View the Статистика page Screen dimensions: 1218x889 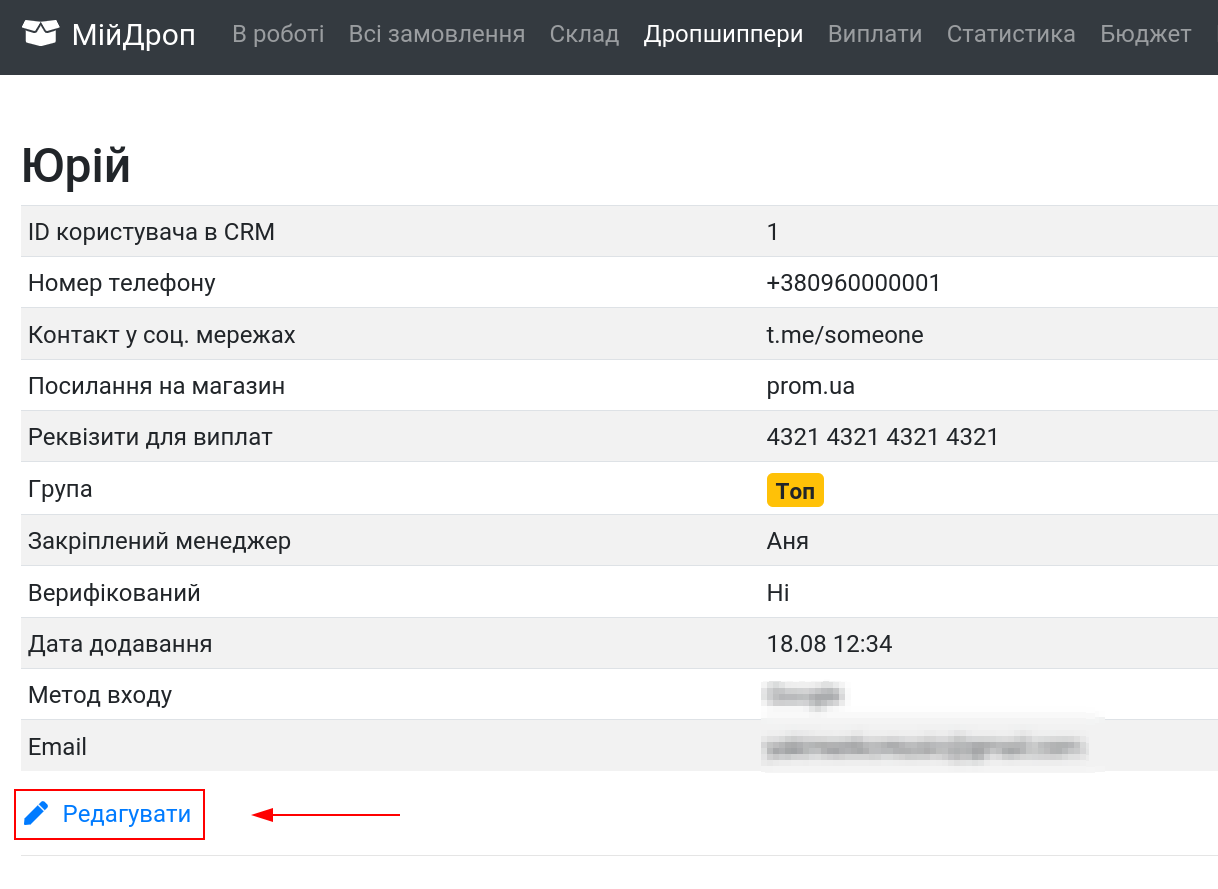click(1011, 35)
